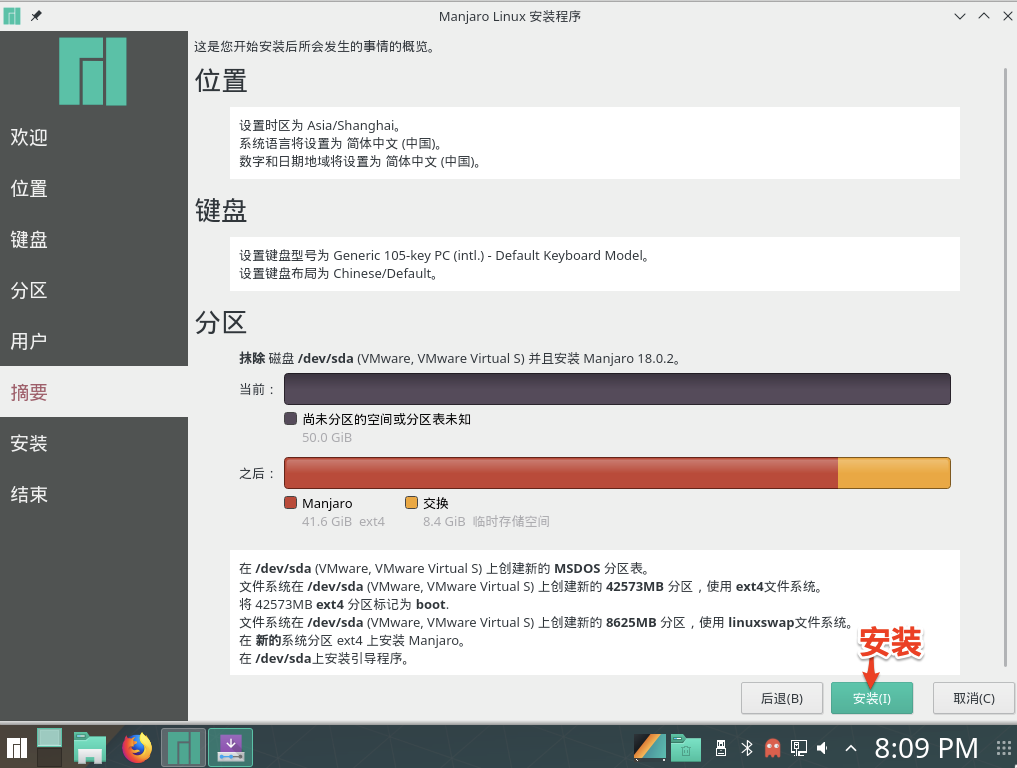Select 欢迎 step in sidebar
This screenshot has width=1017, height=768.
pos(94,137)
